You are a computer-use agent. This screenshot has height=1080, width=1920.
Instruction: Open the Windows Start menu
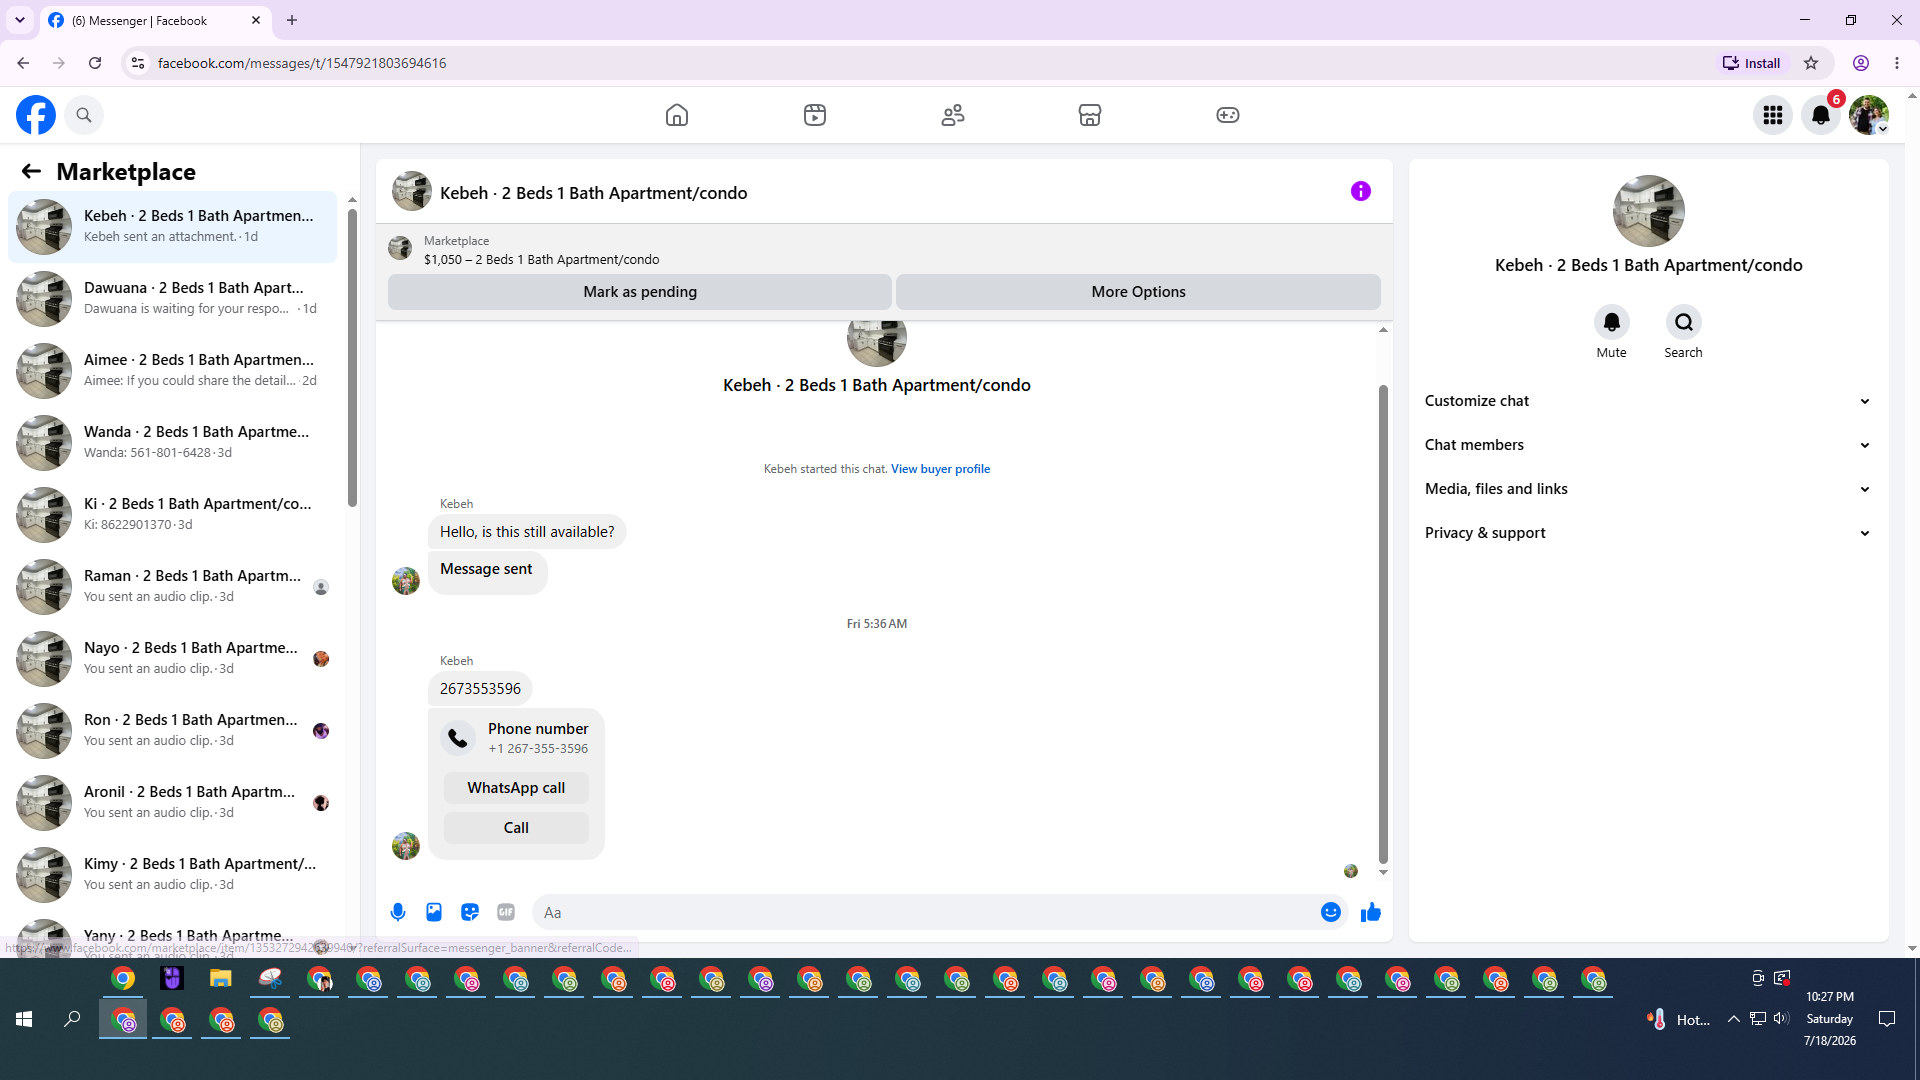click(24, 1019)
